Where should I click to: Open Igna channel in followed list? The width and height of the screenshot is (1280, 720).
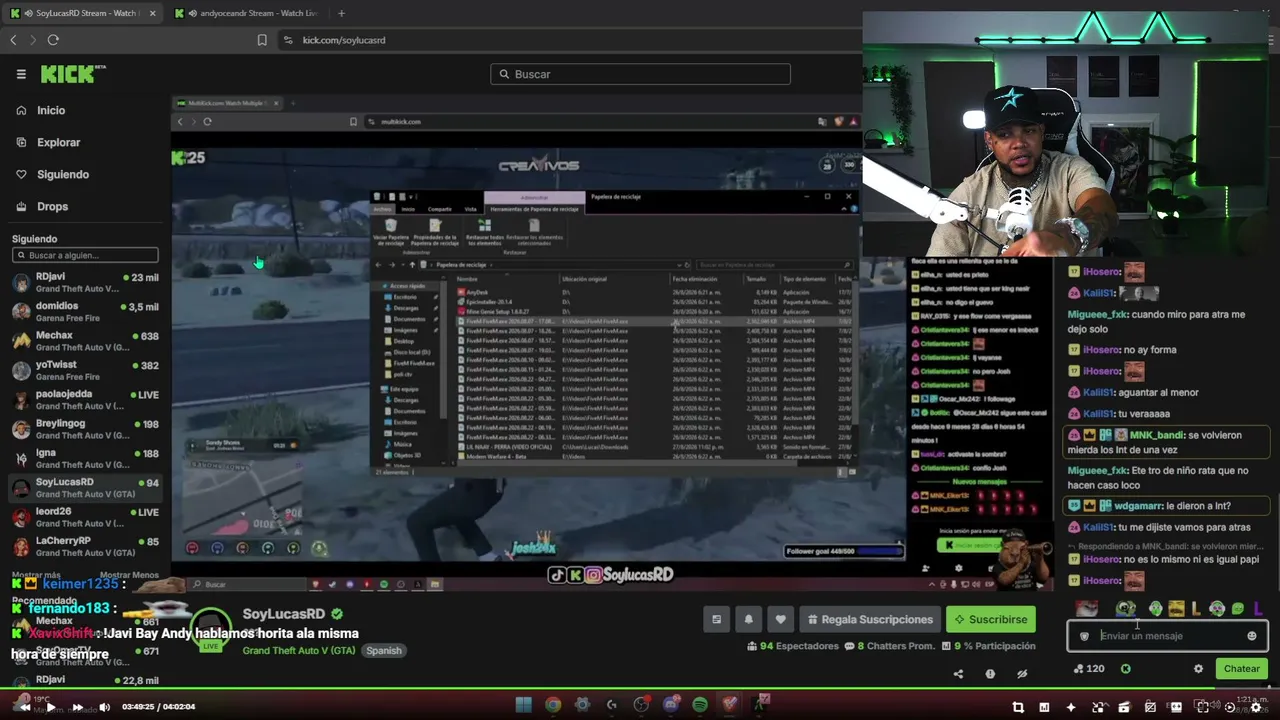click(x=85, y=458)
